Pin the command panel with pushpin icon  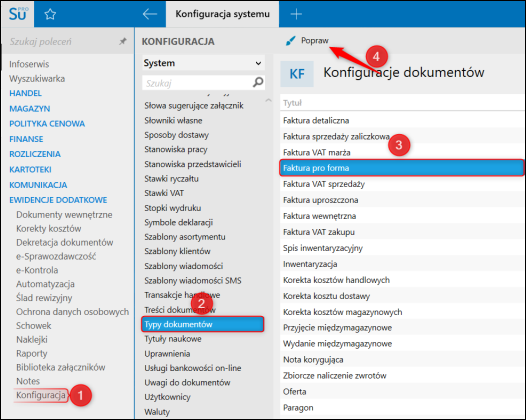123,41
